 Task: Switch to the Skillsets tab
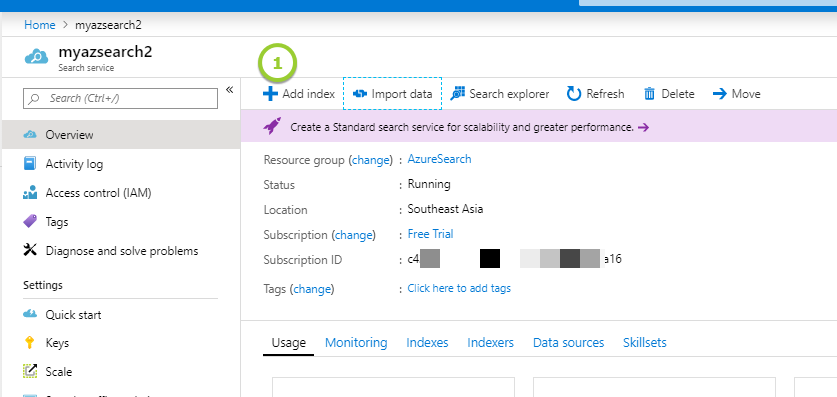click(645, 343)
